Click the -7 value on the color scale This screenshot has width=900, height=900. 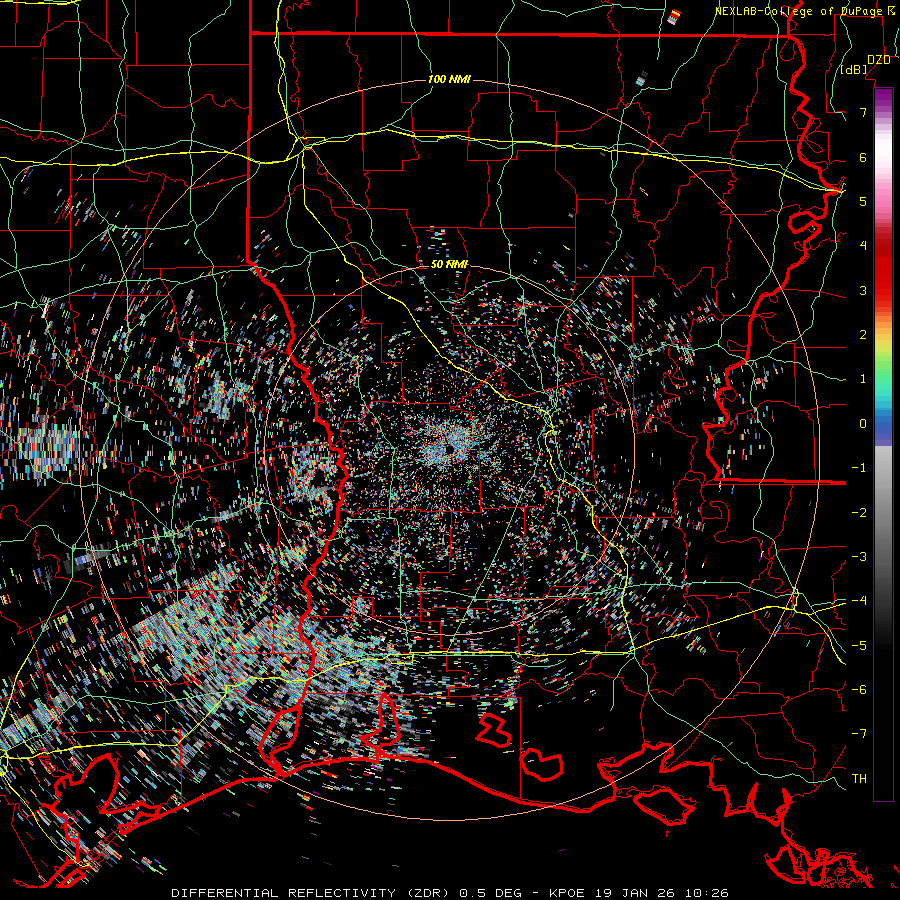click(x=859, y=734)
